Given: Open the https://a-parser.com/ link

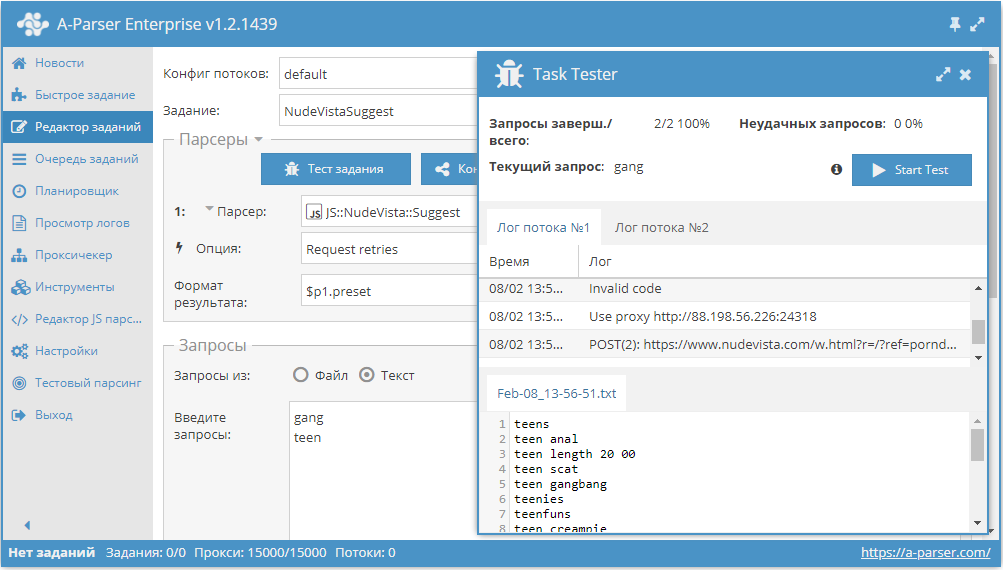Looking at the screenshot, I should tap(926, 552).
